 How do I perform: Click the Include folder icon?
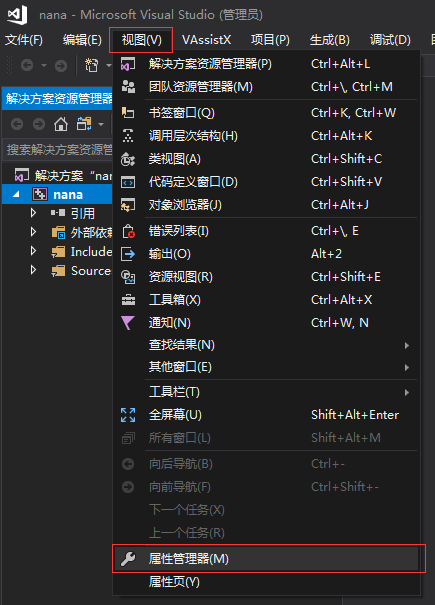(58, 252)
